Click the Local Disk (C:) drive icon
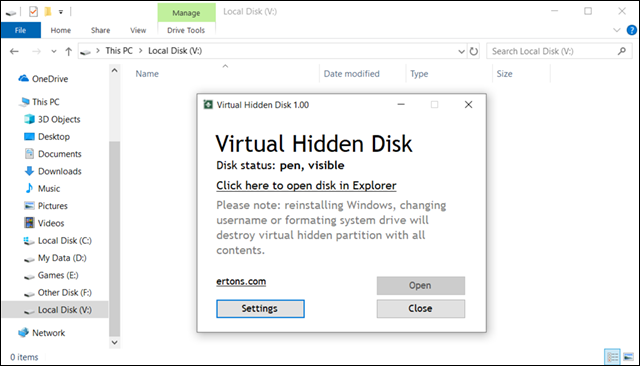 pos(29,241)
